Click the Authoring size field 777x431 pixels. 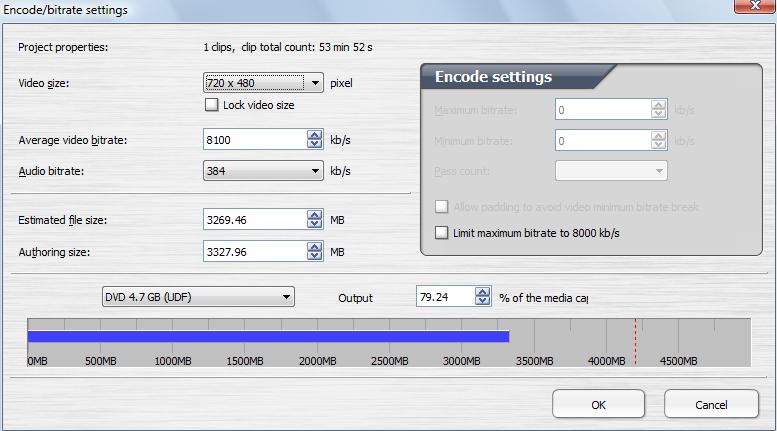(x=255, y=251)
